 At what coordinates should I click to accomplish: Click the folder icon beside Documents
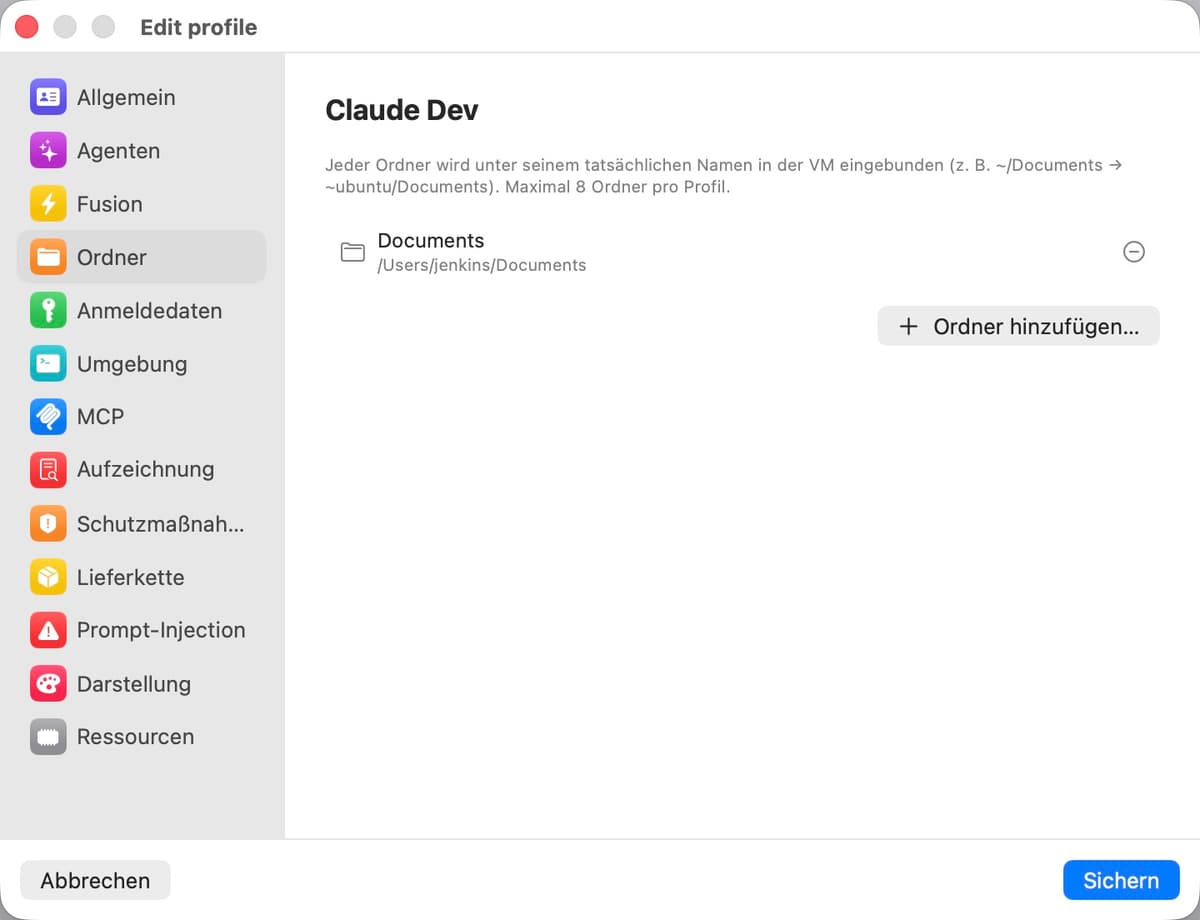352,252
